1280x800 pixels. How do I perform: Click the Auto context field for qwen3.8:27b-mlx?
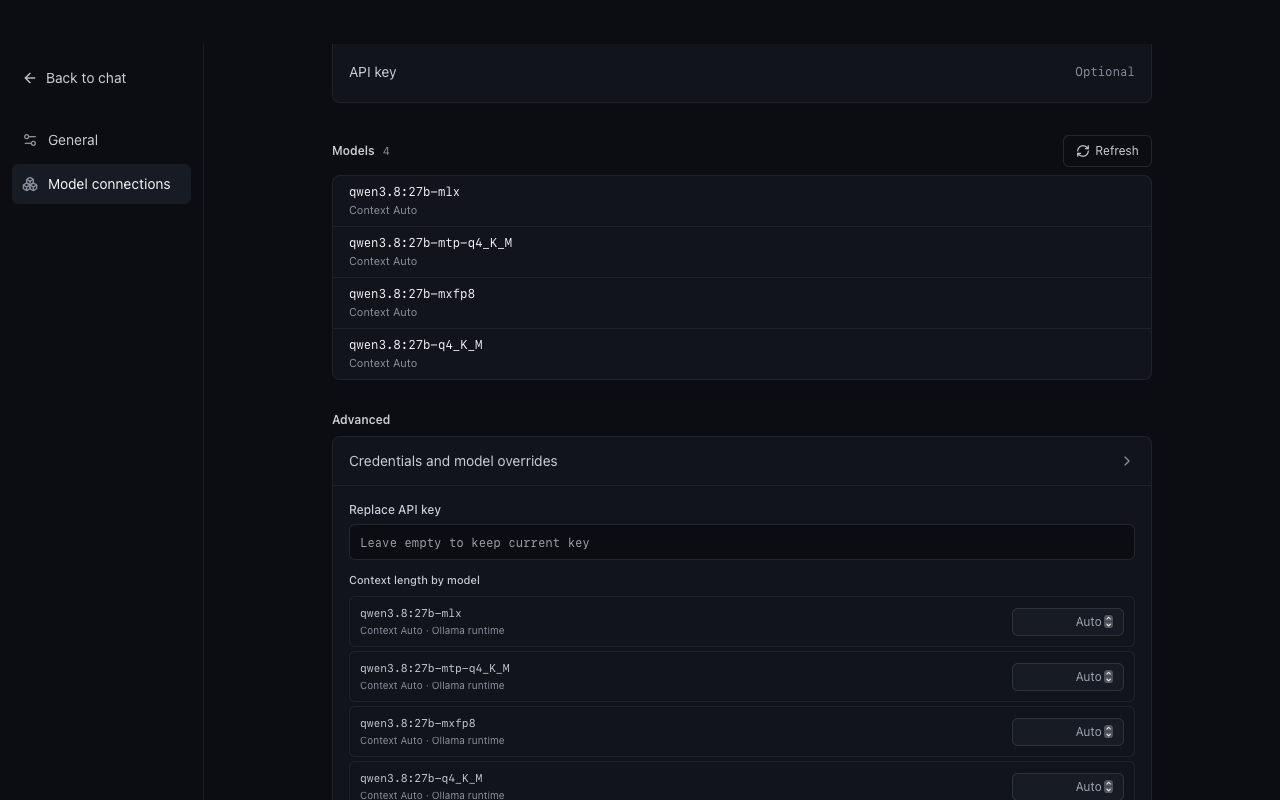(1068, 622)
